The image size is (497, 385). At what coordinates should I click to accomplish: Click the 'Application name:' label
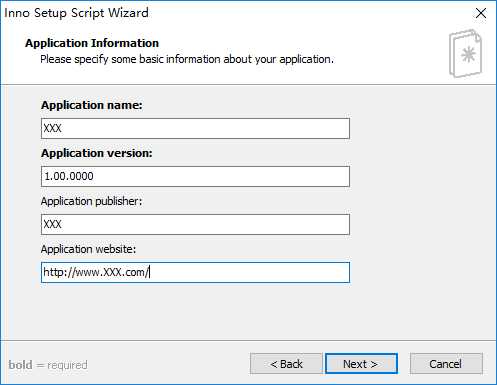click(92, 105)
